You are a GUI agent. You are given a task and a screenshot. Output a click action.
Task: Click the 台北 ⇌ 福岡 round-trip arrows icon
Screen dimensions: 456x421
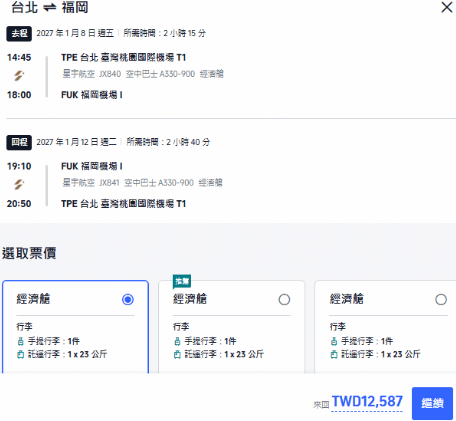[50, 7]
